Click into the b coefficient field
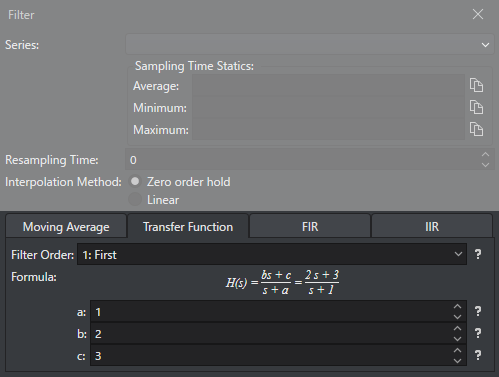The width and height of the screenshot is (499, 377). 271,333
